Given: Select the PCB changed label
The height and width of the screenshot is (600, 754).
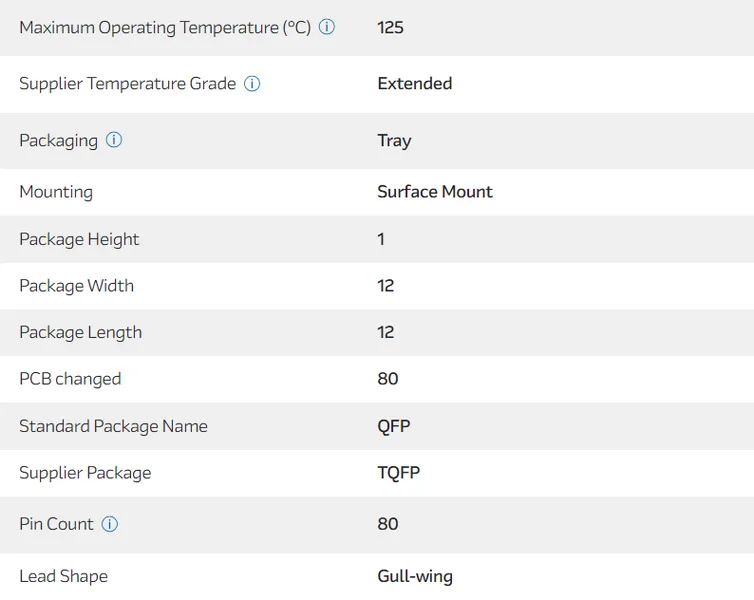Looking at the screenshot, I should pos(70,379).
